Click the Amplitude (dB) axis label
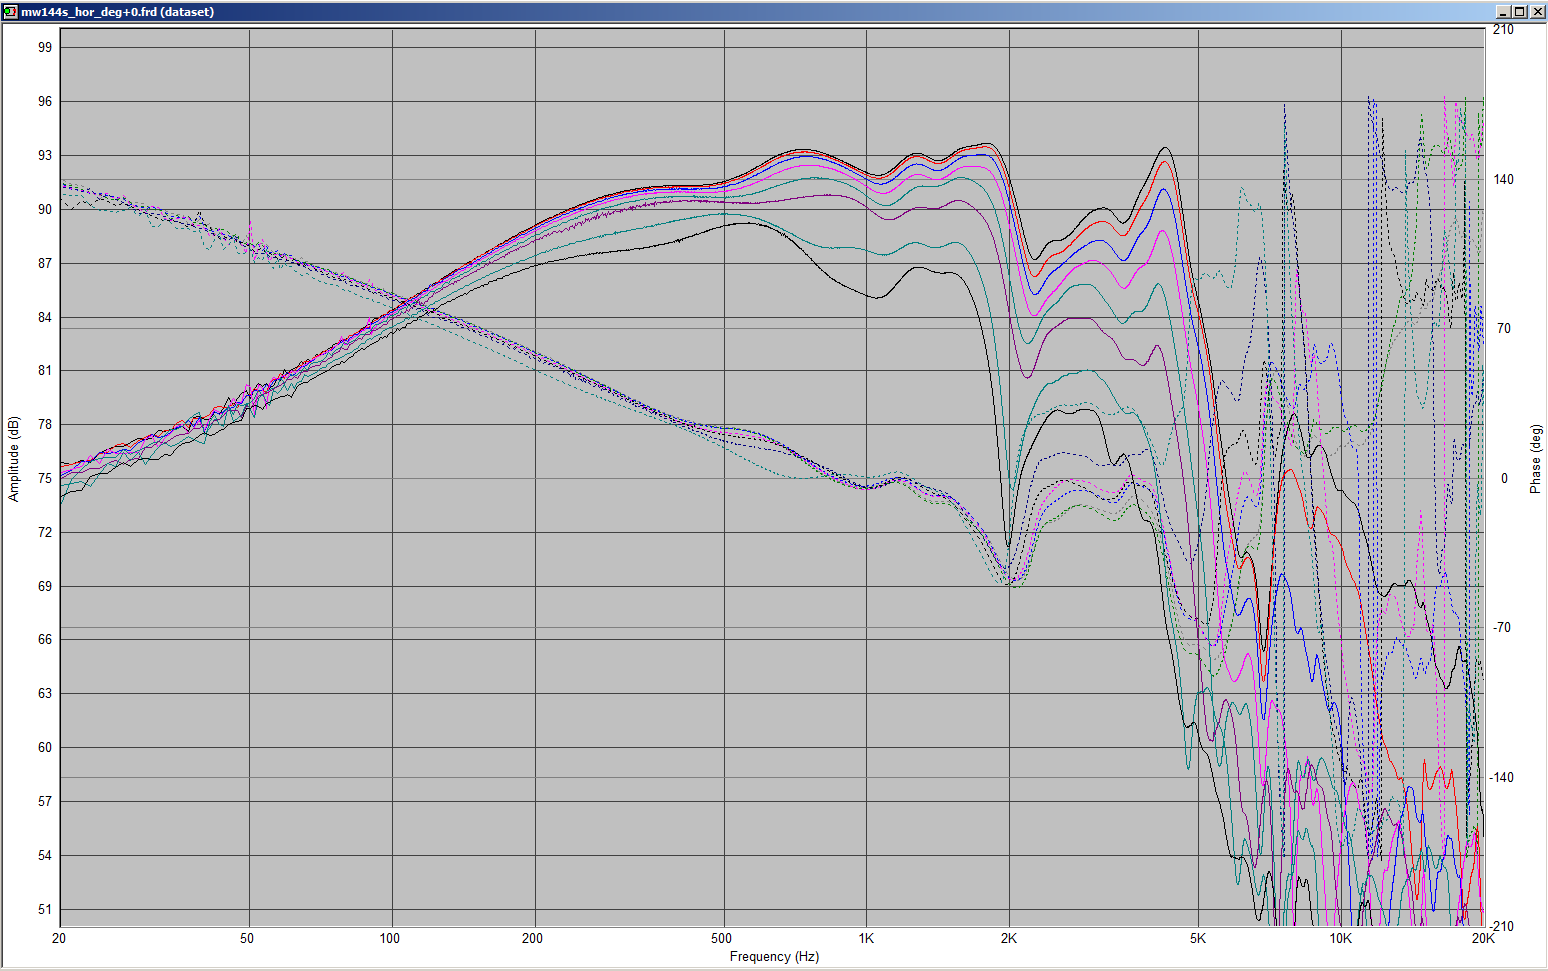The width and height of the screenshot is (1548, 971). 14,459
